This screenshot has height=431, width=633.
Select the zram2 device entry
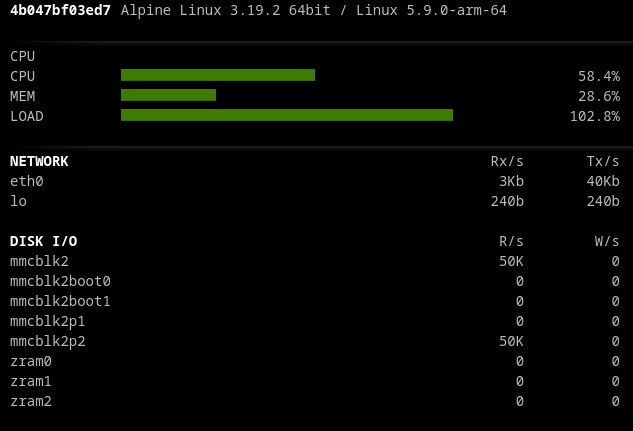[31, 401]
